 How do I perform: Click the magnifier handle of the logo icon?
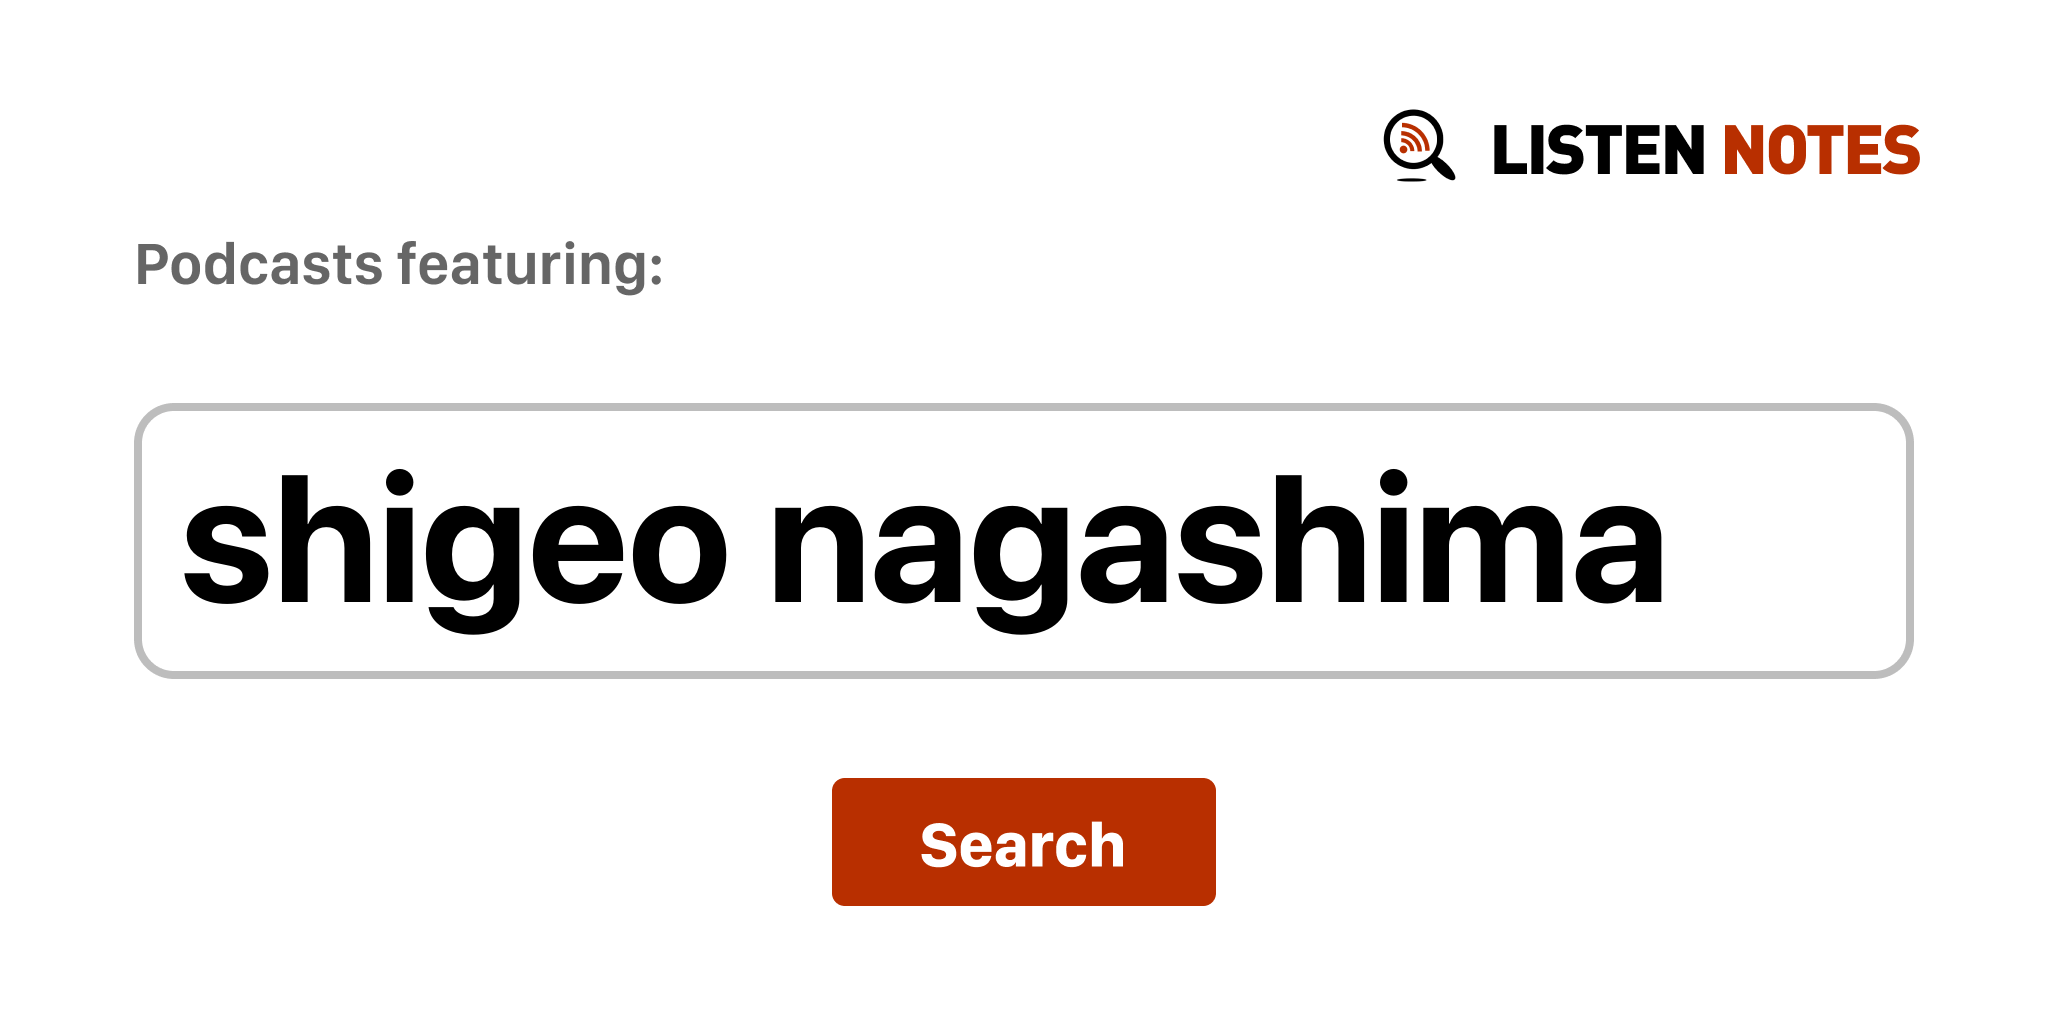pyautogui.click(x=1444, y=167)
